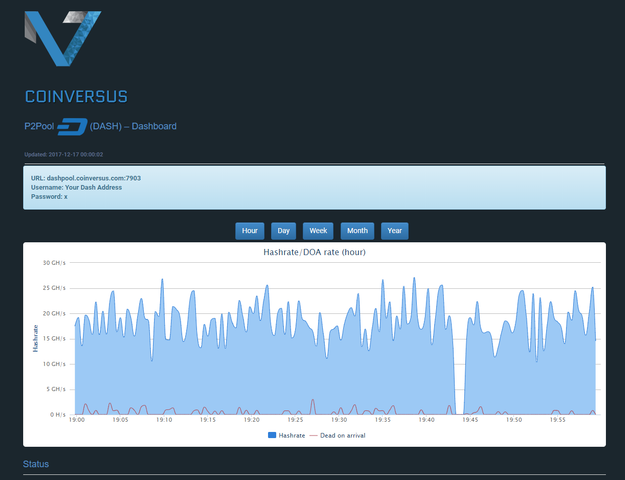Select the Week time range

[318, 231]
